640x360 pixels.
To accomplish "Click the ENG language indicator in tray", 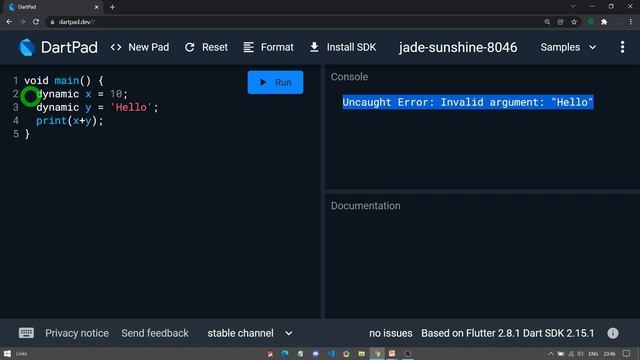I will point(593,354).
